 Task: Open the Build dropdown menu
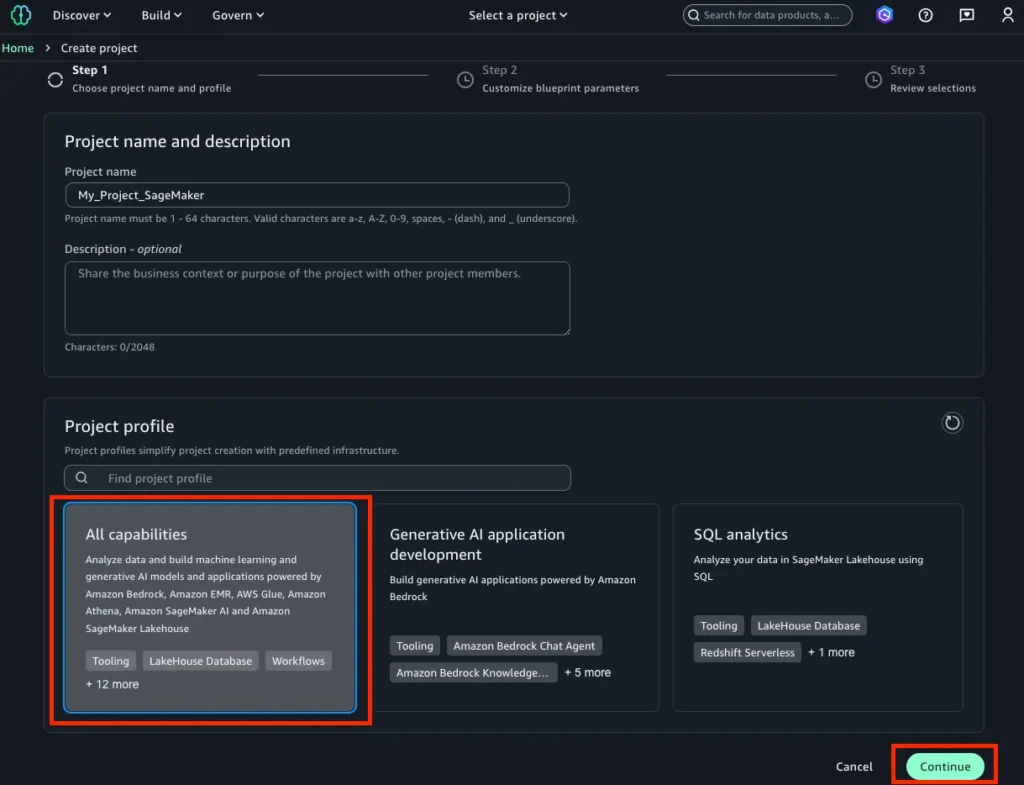(x=162, y=15)
